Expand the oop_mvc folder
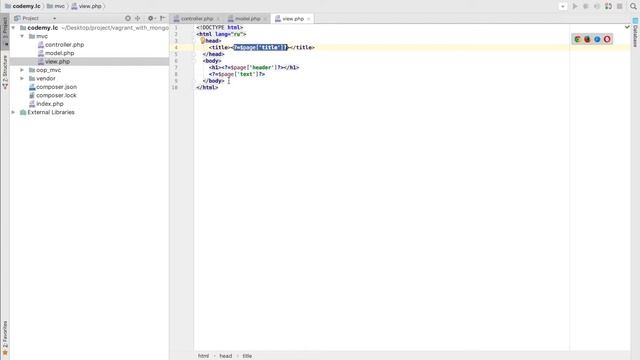Image resolution: width=640 pixels, height=360 pixels. pyautogui.click(x=22, y=70)
